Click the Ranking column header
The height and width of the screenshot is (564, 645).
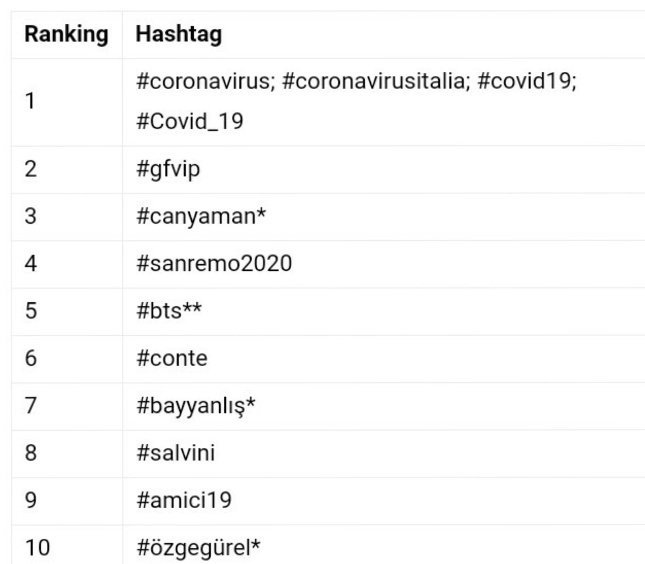tap(66, 34)
